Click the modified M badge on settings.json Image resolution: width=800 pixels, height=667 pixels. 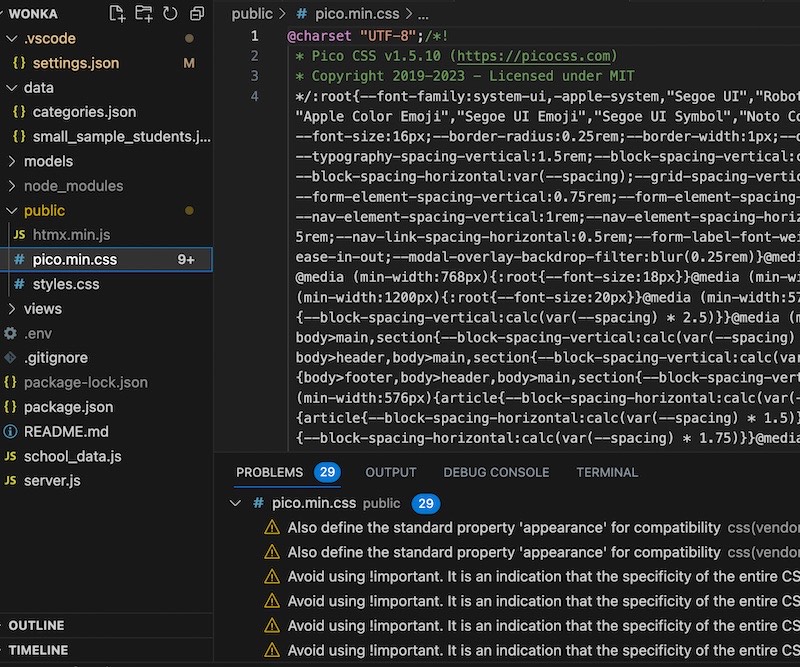(x=189, y=63)
